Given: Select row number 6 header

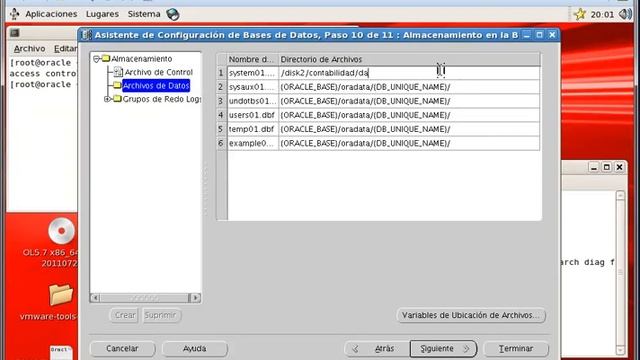Looking at the screenshot, I should (x=221, y=143).
